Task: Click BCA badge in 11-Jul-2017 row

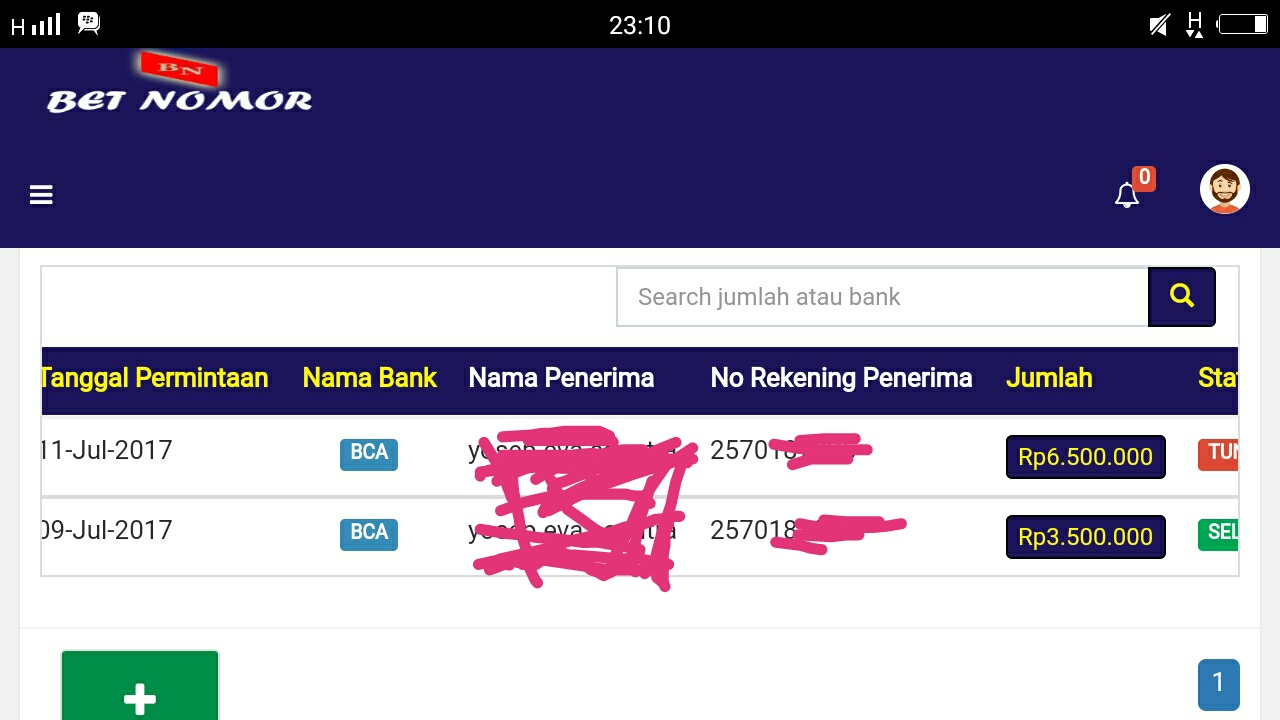Action: point(369,453)
